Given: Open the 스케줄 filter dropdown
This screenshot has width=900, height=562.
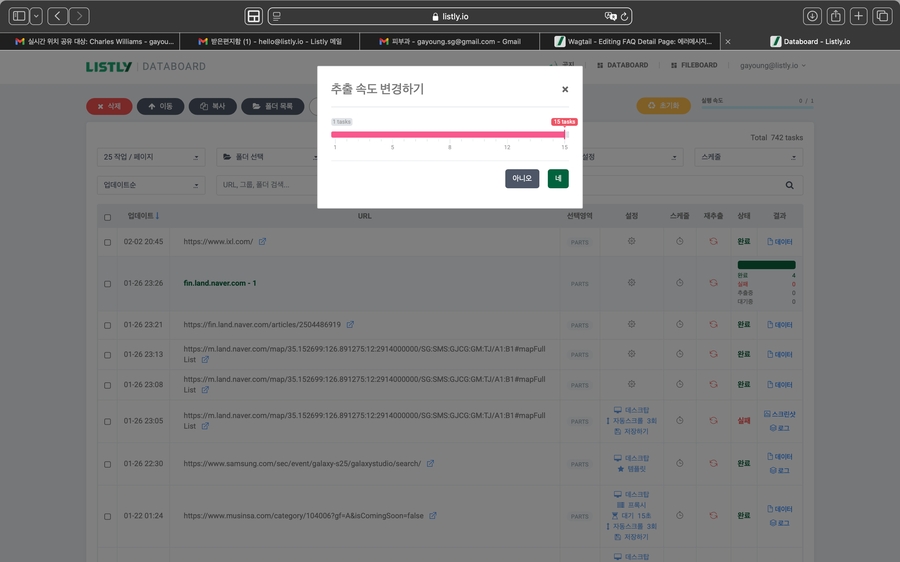Looking at the screenshot, I should tap(748, 157).
